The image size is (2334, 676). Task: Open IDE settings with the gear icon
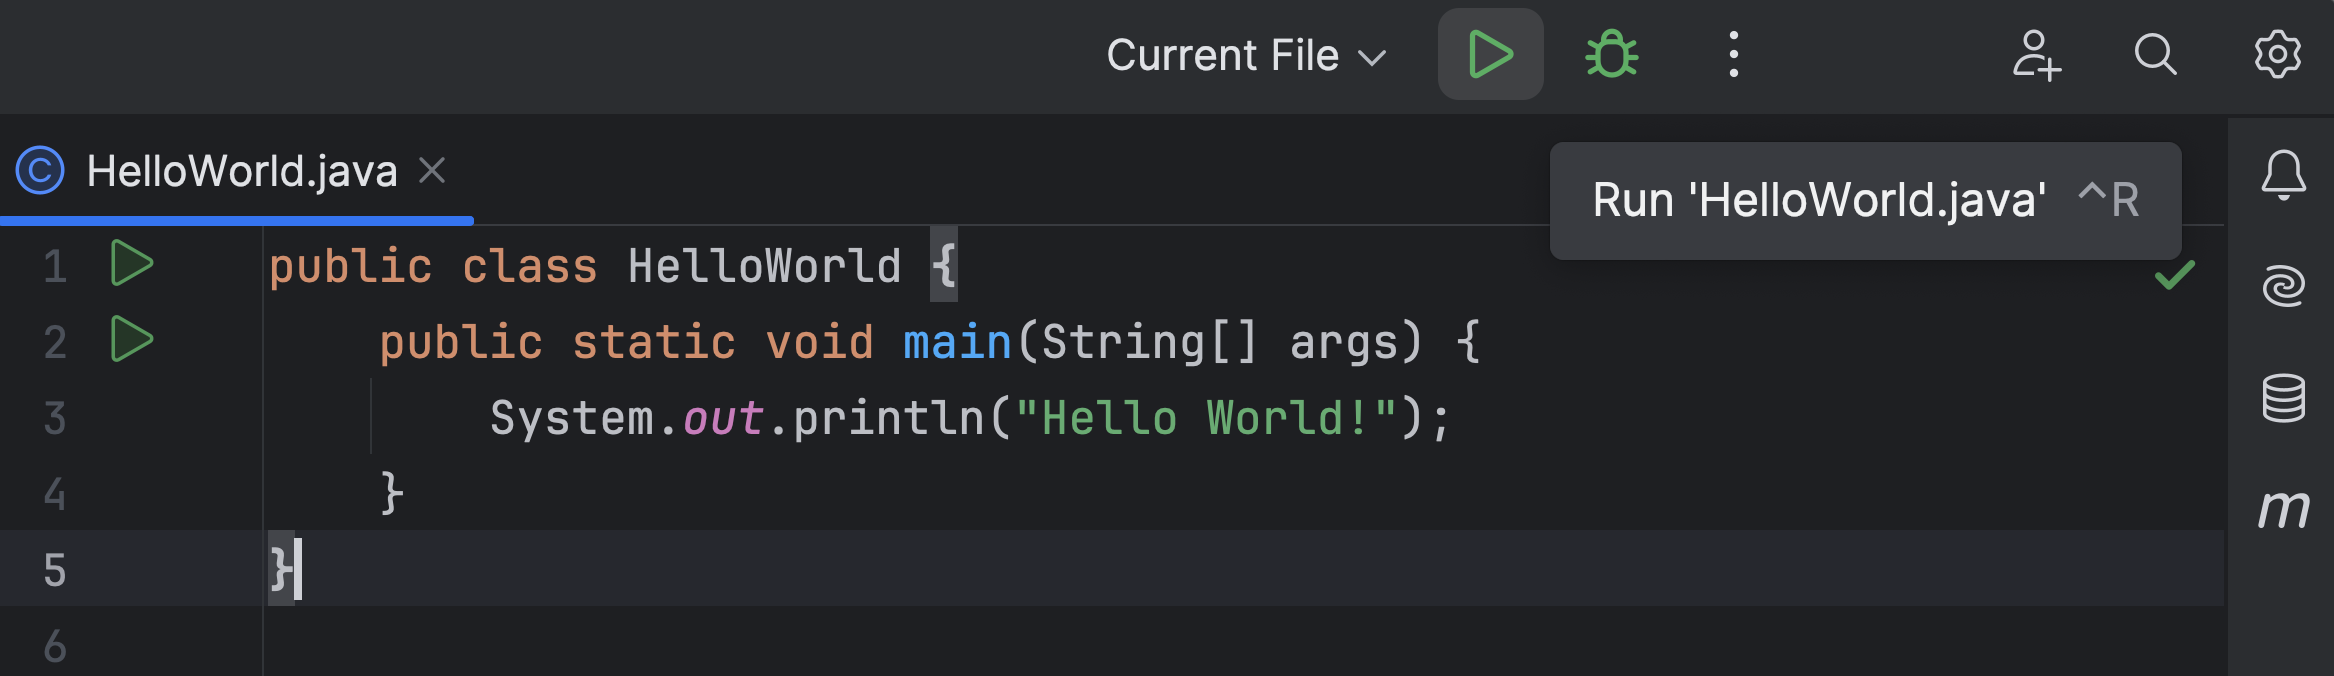point(2277,55)
